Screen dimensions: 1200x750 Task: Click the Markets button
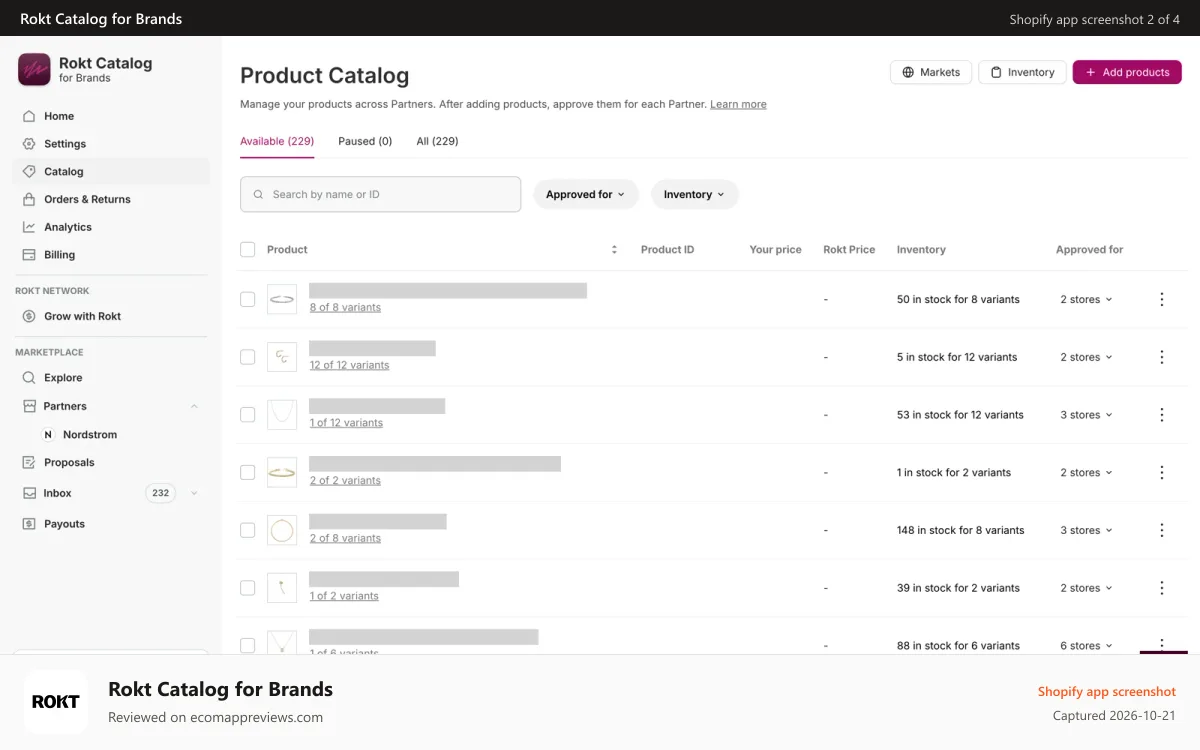(x=931, y=72)
